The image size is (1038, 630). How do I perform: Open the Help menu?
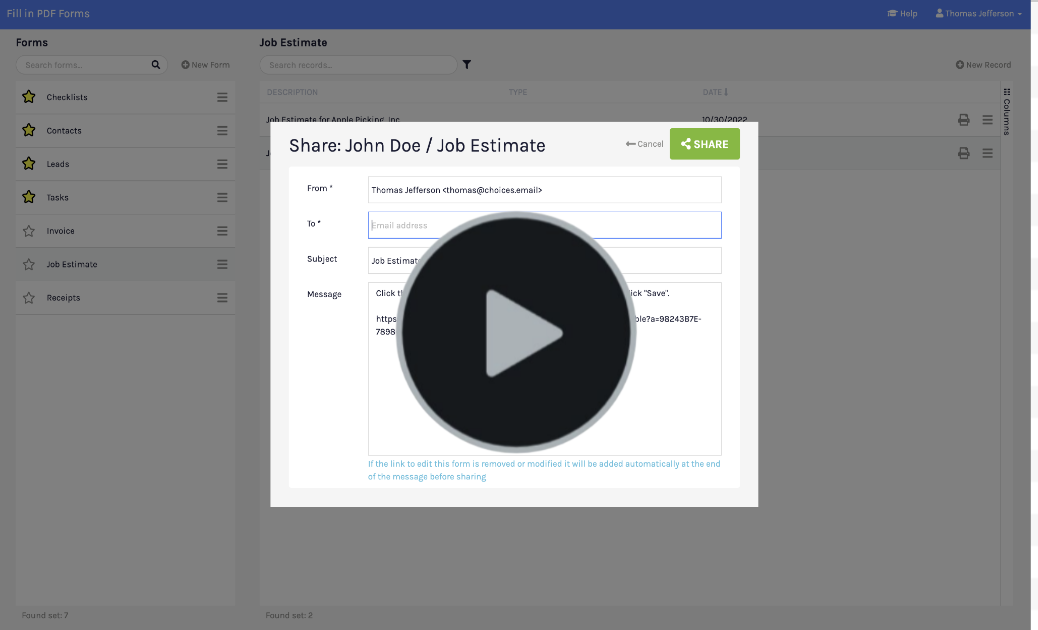point(902,14)
